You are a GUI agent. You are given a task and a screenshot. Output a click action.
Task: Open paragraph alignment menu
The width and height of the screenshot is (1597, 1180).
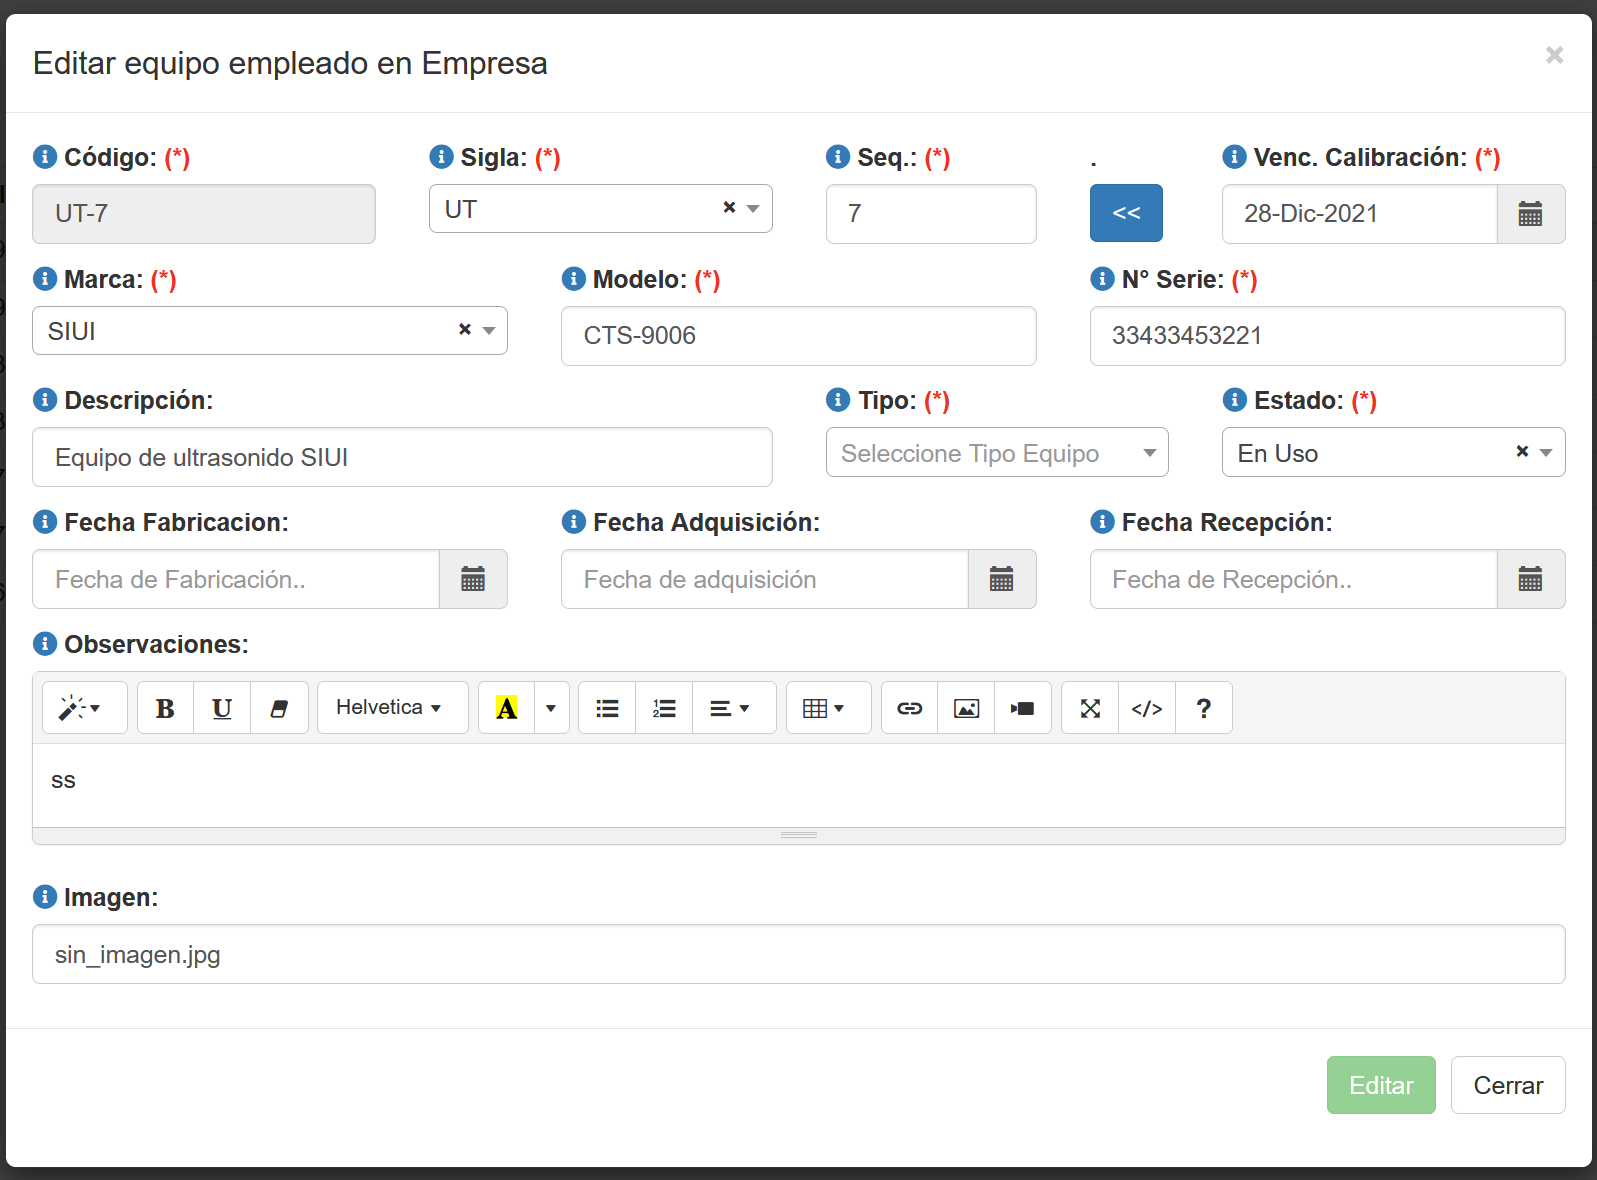pos(730,708)
